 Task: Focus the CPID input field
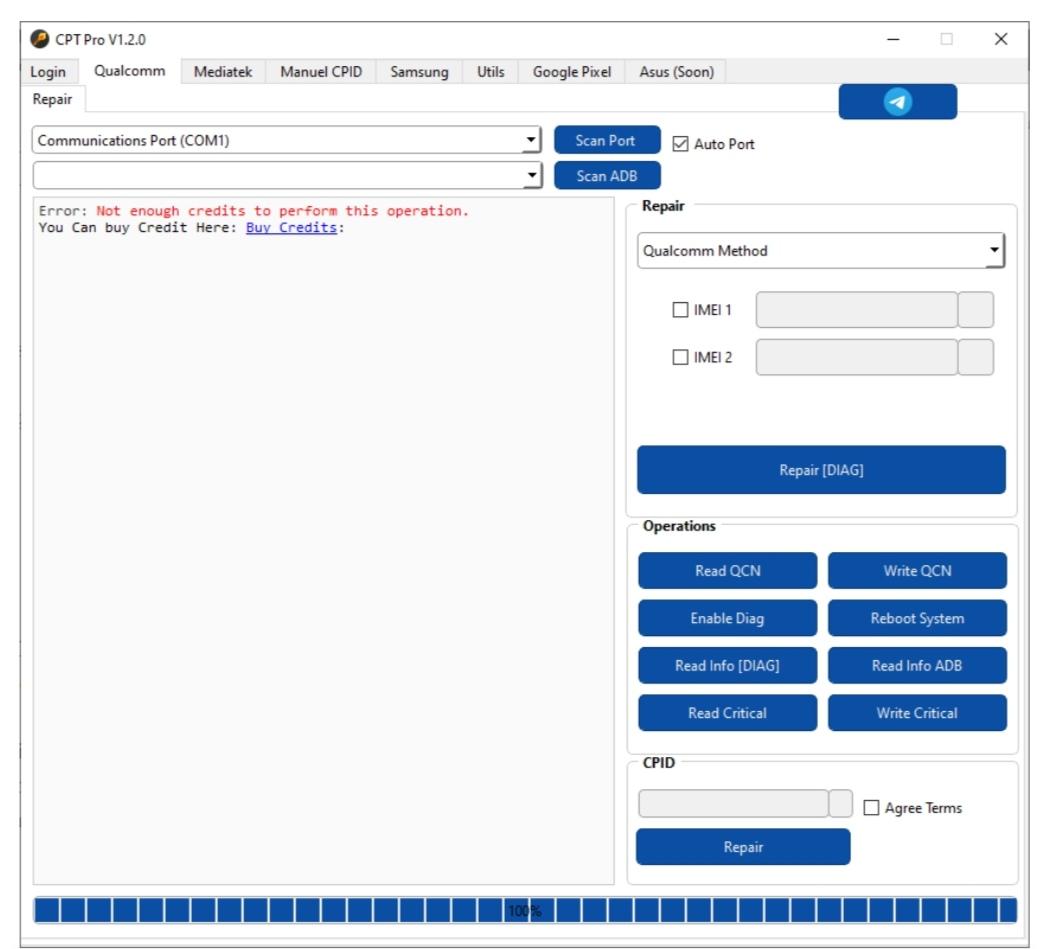click(x=733, y=803)
